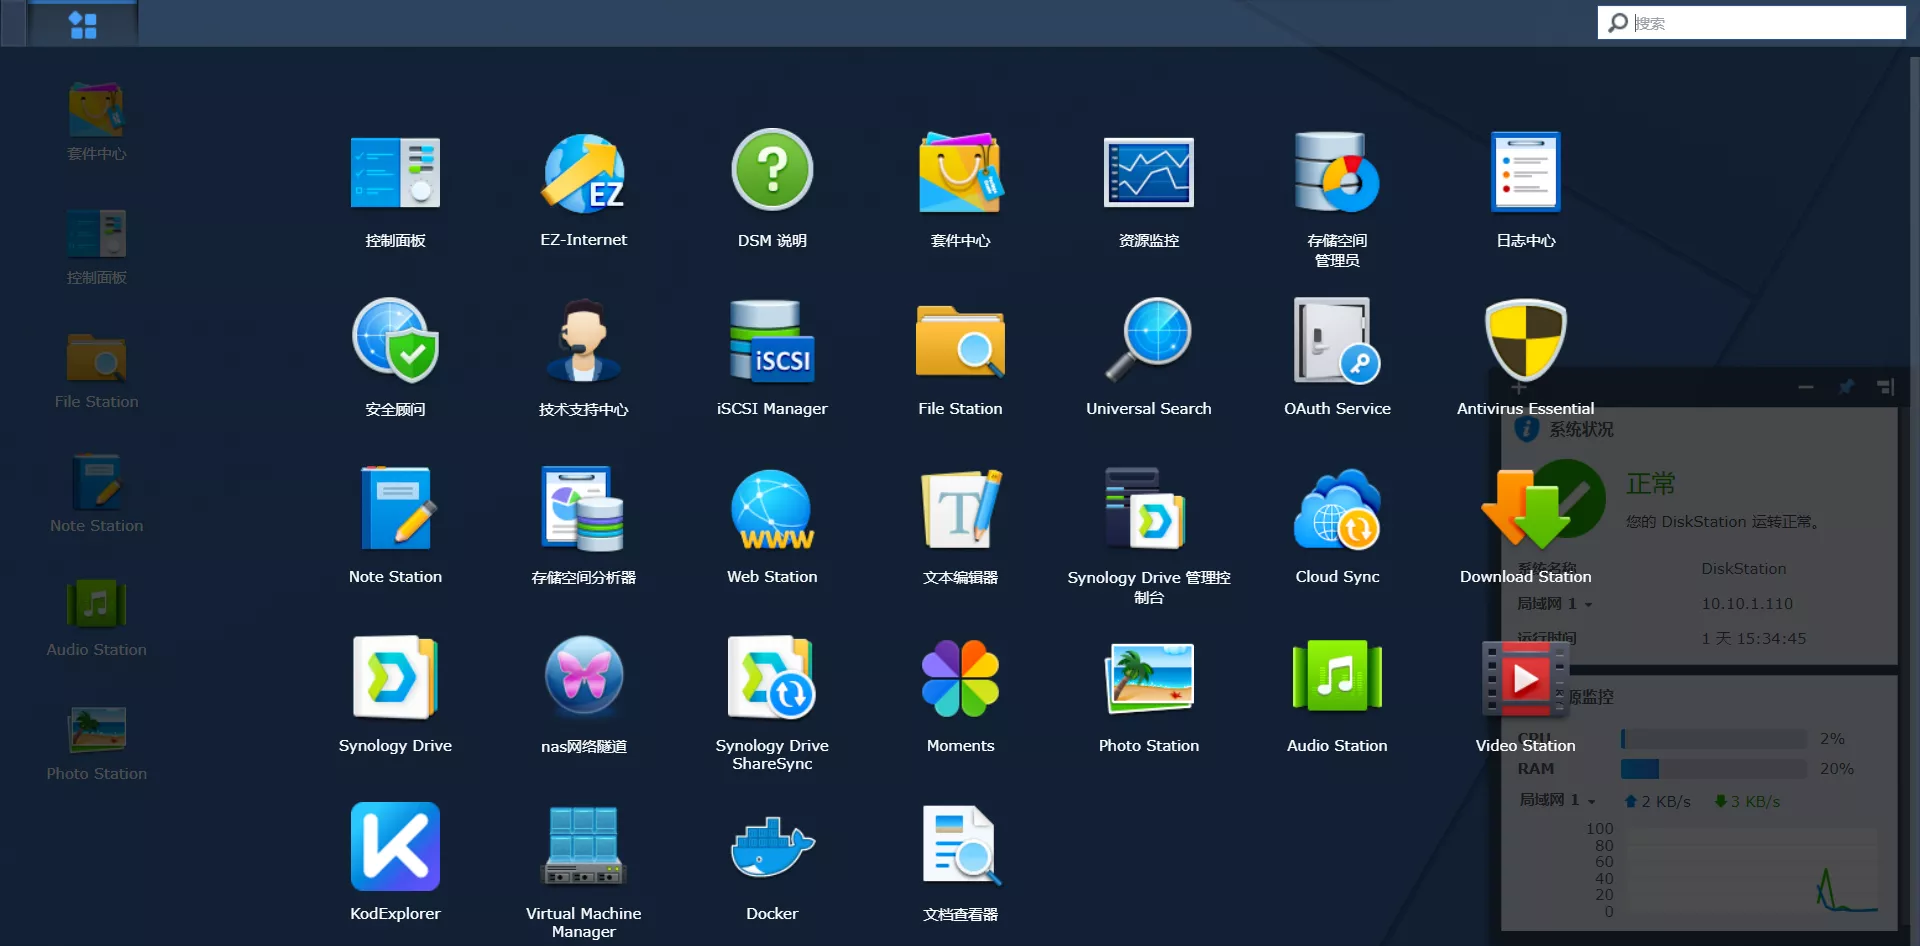1920x946 pixels.
Task: Click the RAM usage bar
Action: [x=1713, y=769]
